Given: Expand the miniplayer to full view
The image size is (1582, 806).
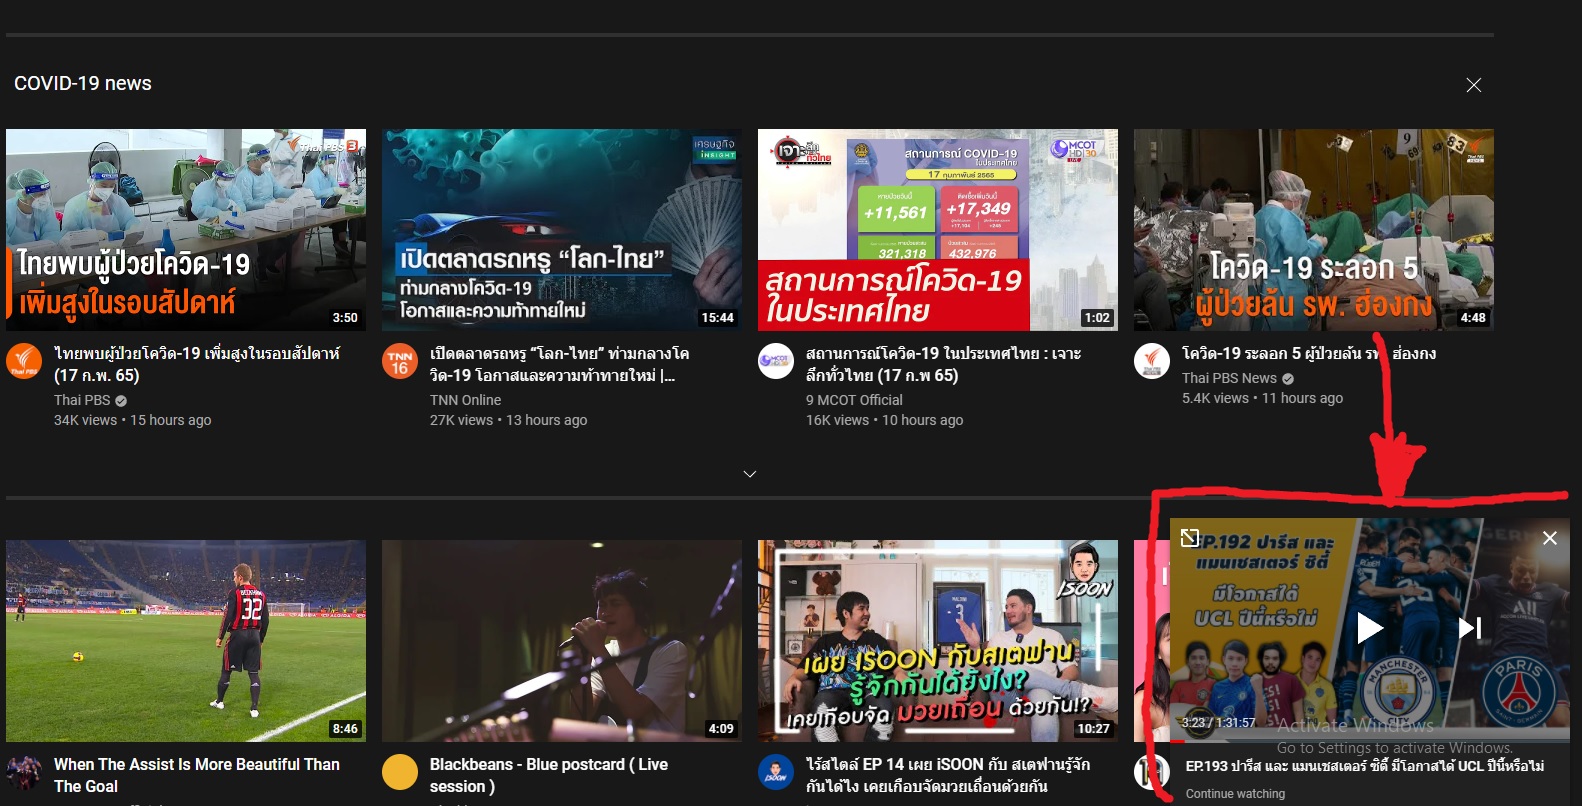Looking at the screenshot, I should [1190, 538].
